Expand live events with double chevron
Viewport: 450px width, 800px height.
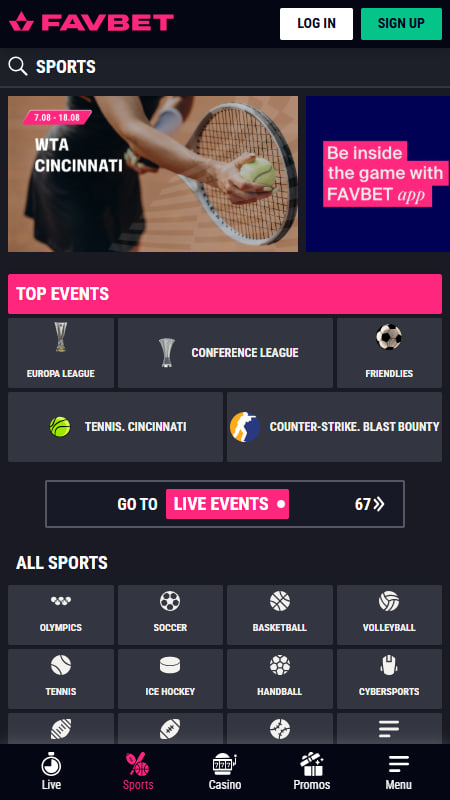click(x=379, y=504)
